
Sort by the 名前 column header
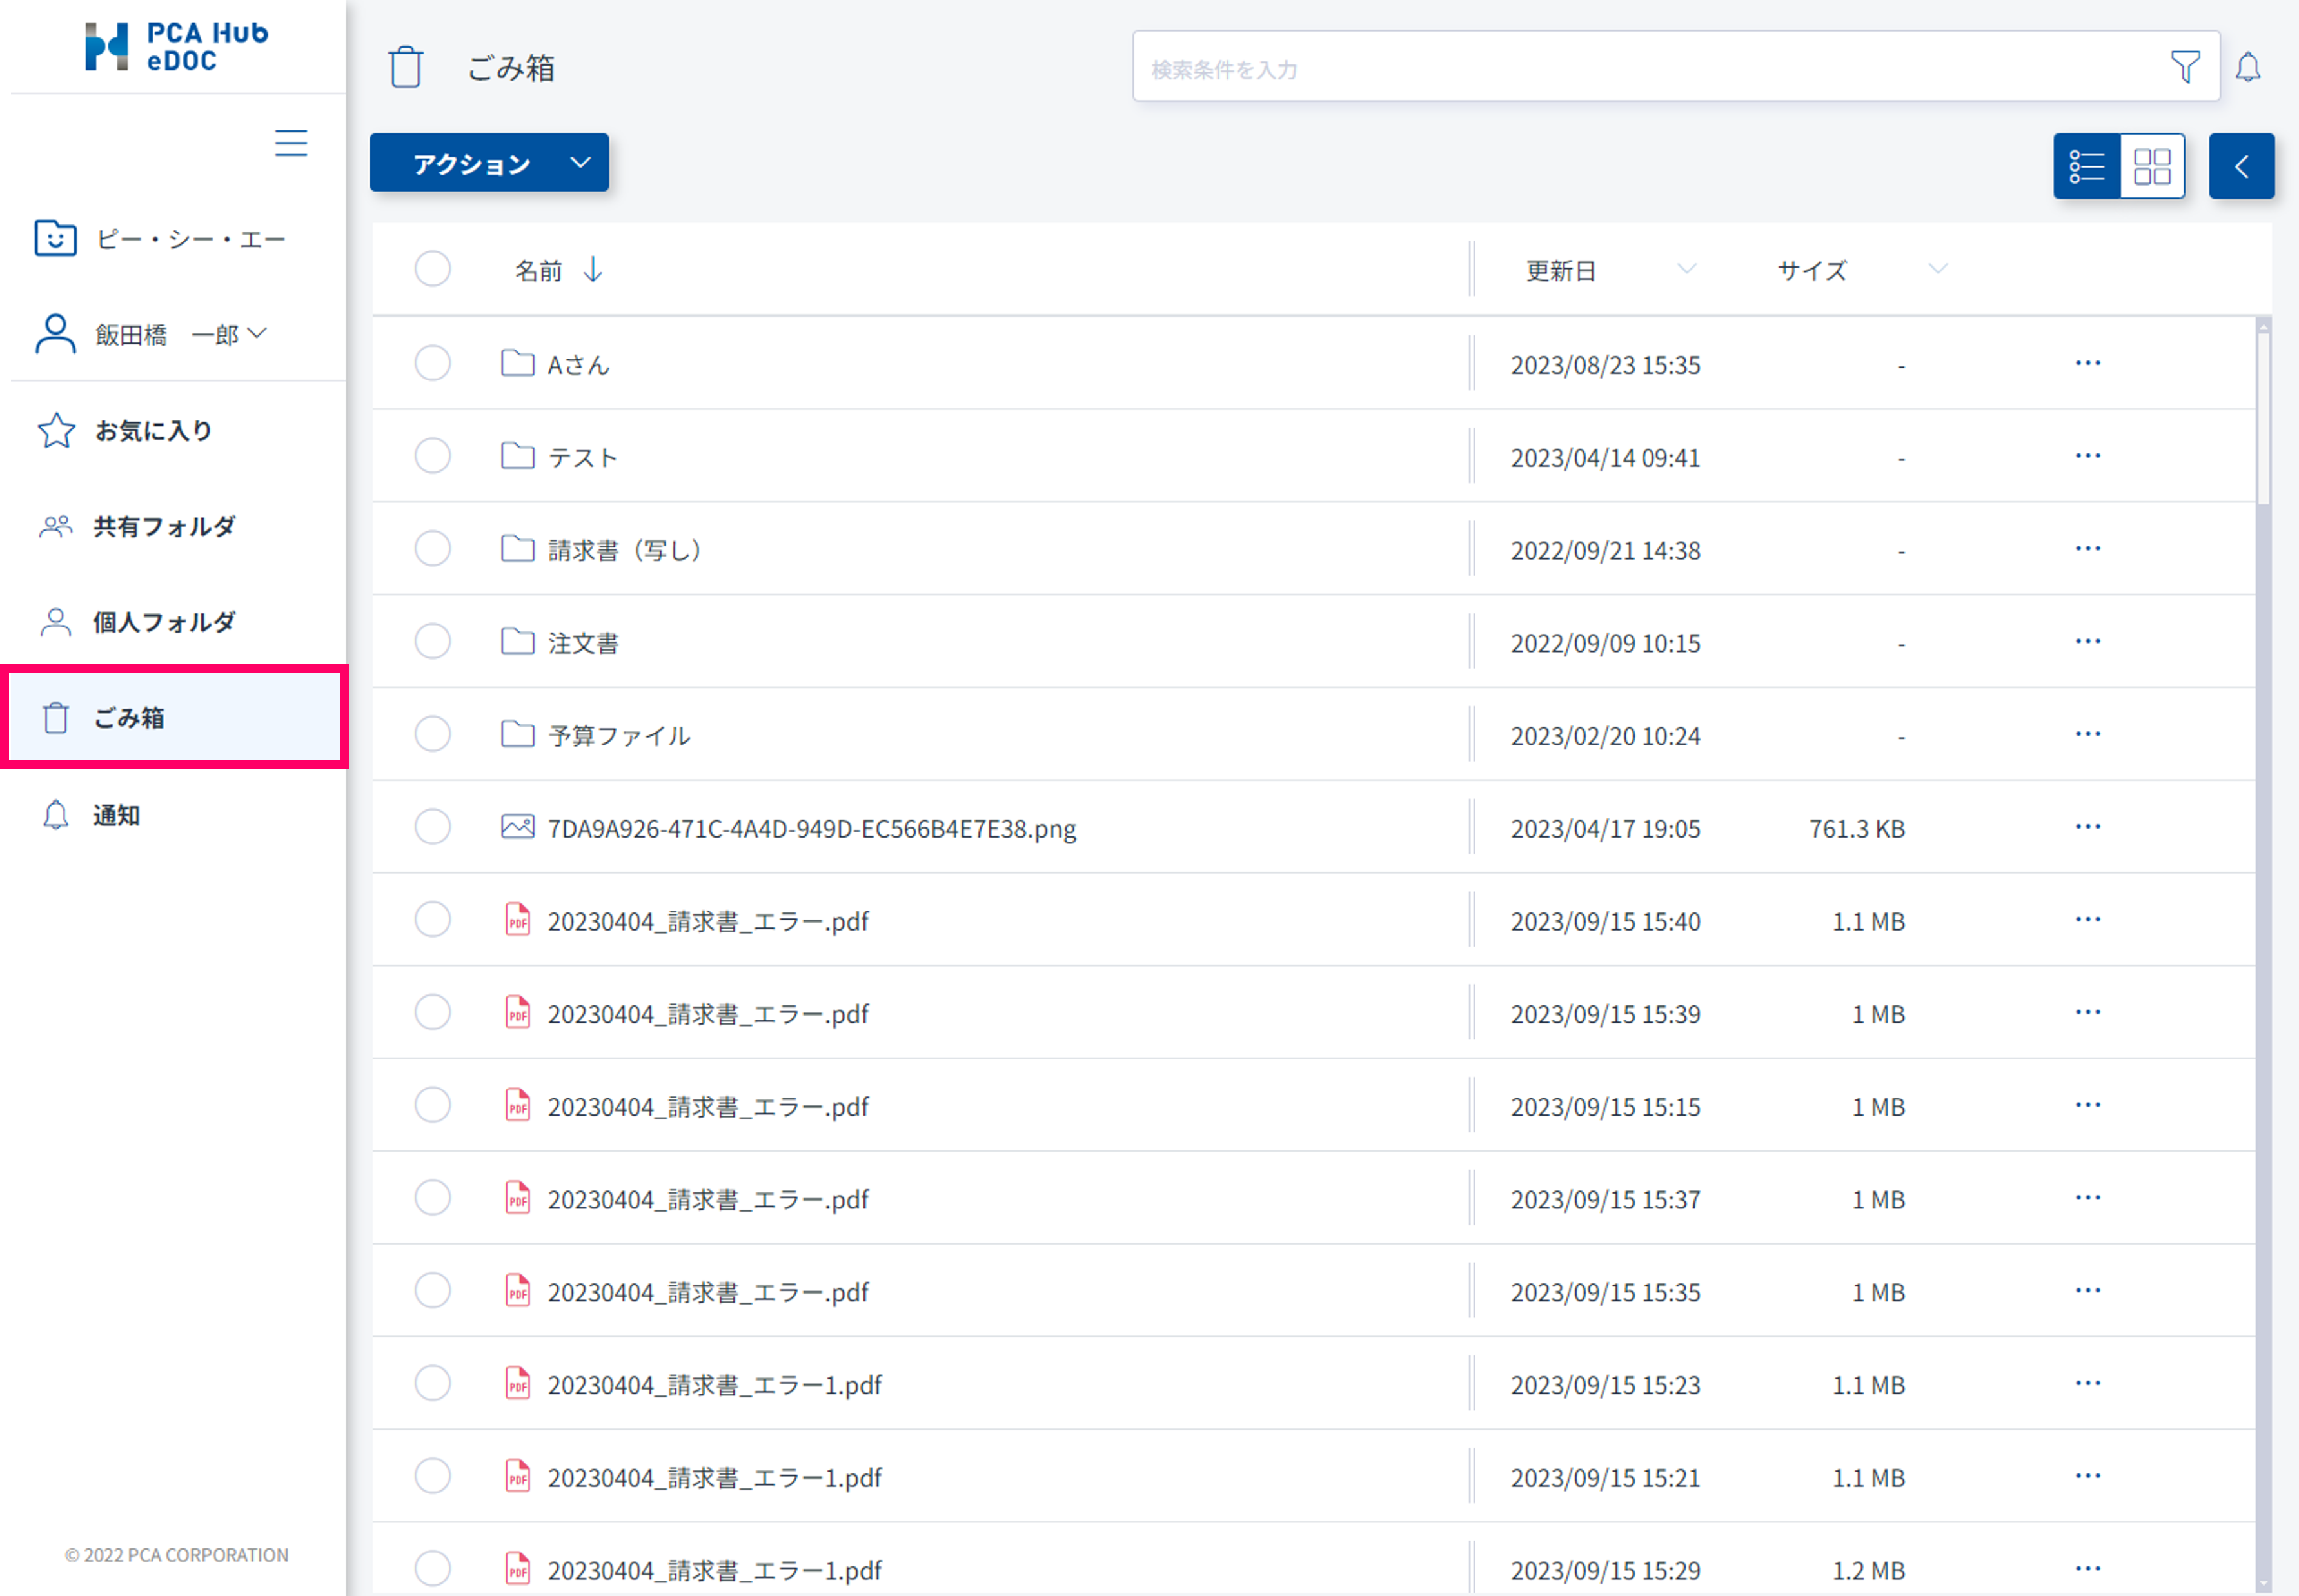[x=540, y=270]
